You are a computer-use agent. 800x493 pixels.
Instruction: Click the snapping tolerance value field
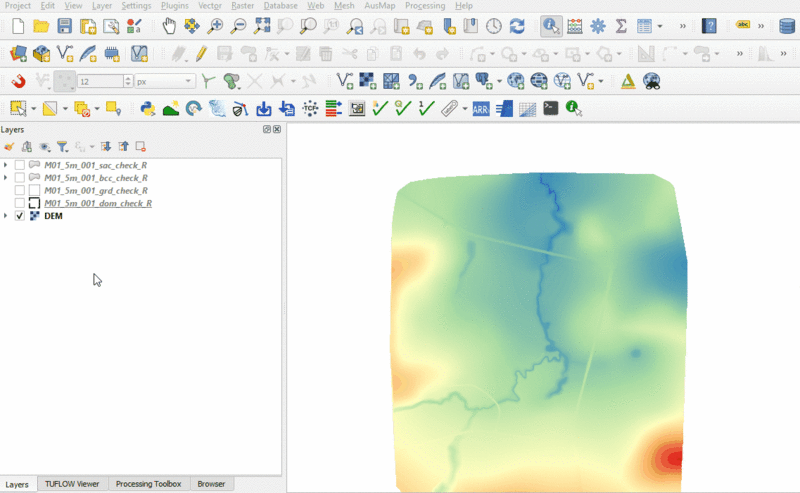coord(98,81)
